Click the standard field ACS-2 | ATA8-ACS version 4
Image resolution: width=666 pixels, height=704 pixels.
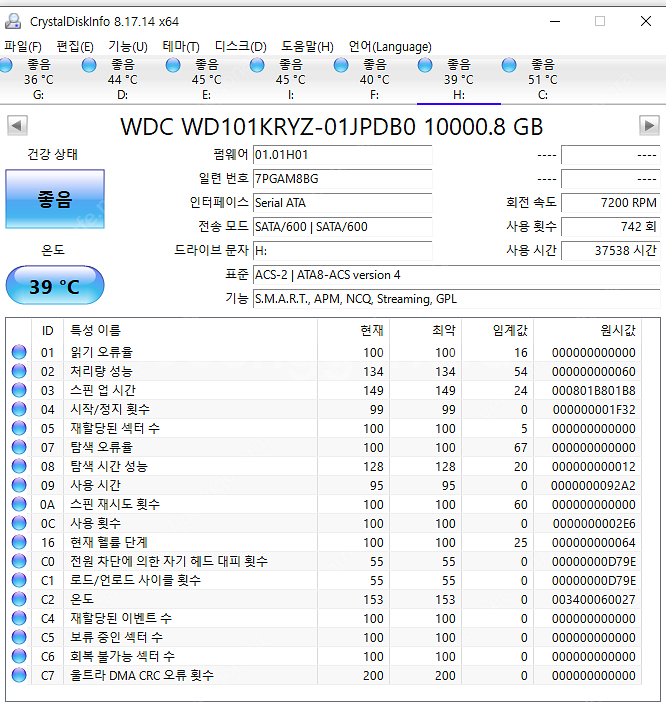[456, 275]
